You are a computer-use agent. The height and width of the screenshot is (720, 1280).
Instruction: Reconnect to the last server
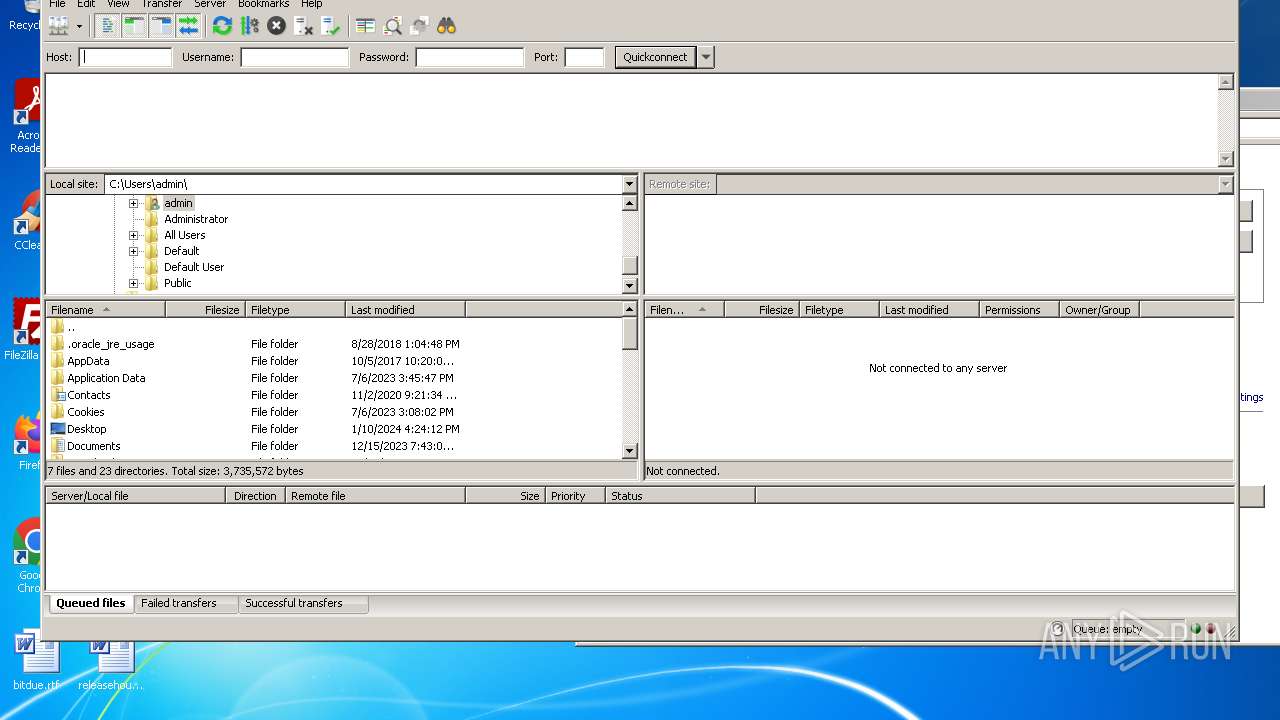pos(330,26)
